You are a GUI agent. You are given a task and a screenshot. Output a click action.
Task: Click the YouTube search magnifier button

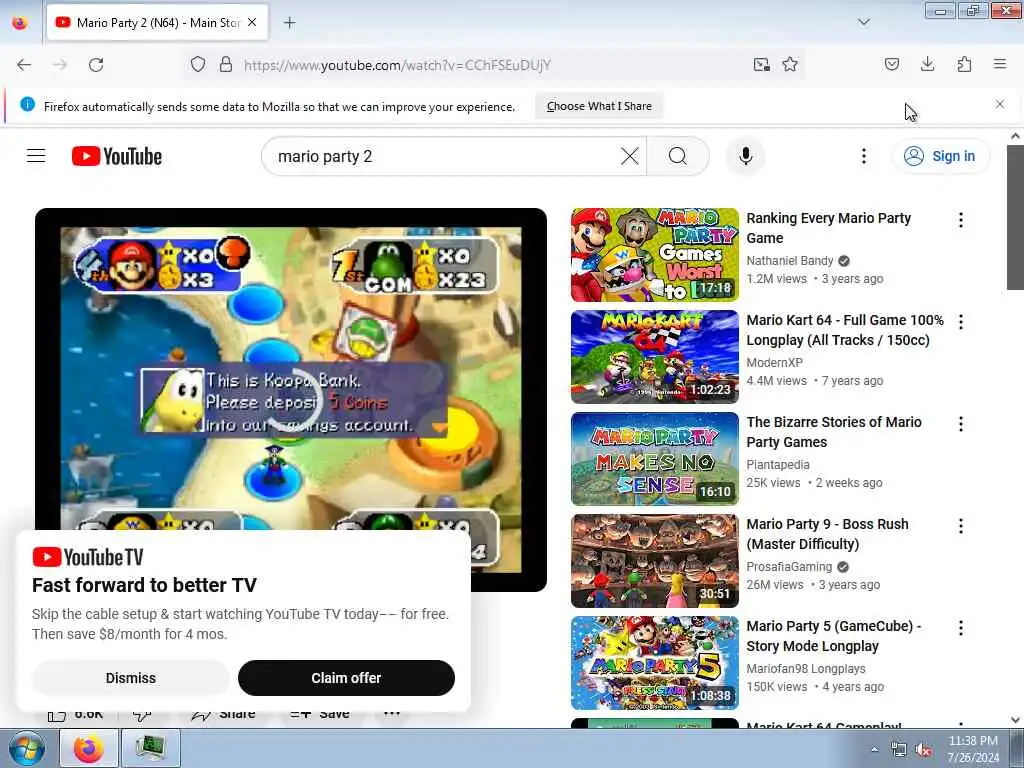[x=678, y=156]
